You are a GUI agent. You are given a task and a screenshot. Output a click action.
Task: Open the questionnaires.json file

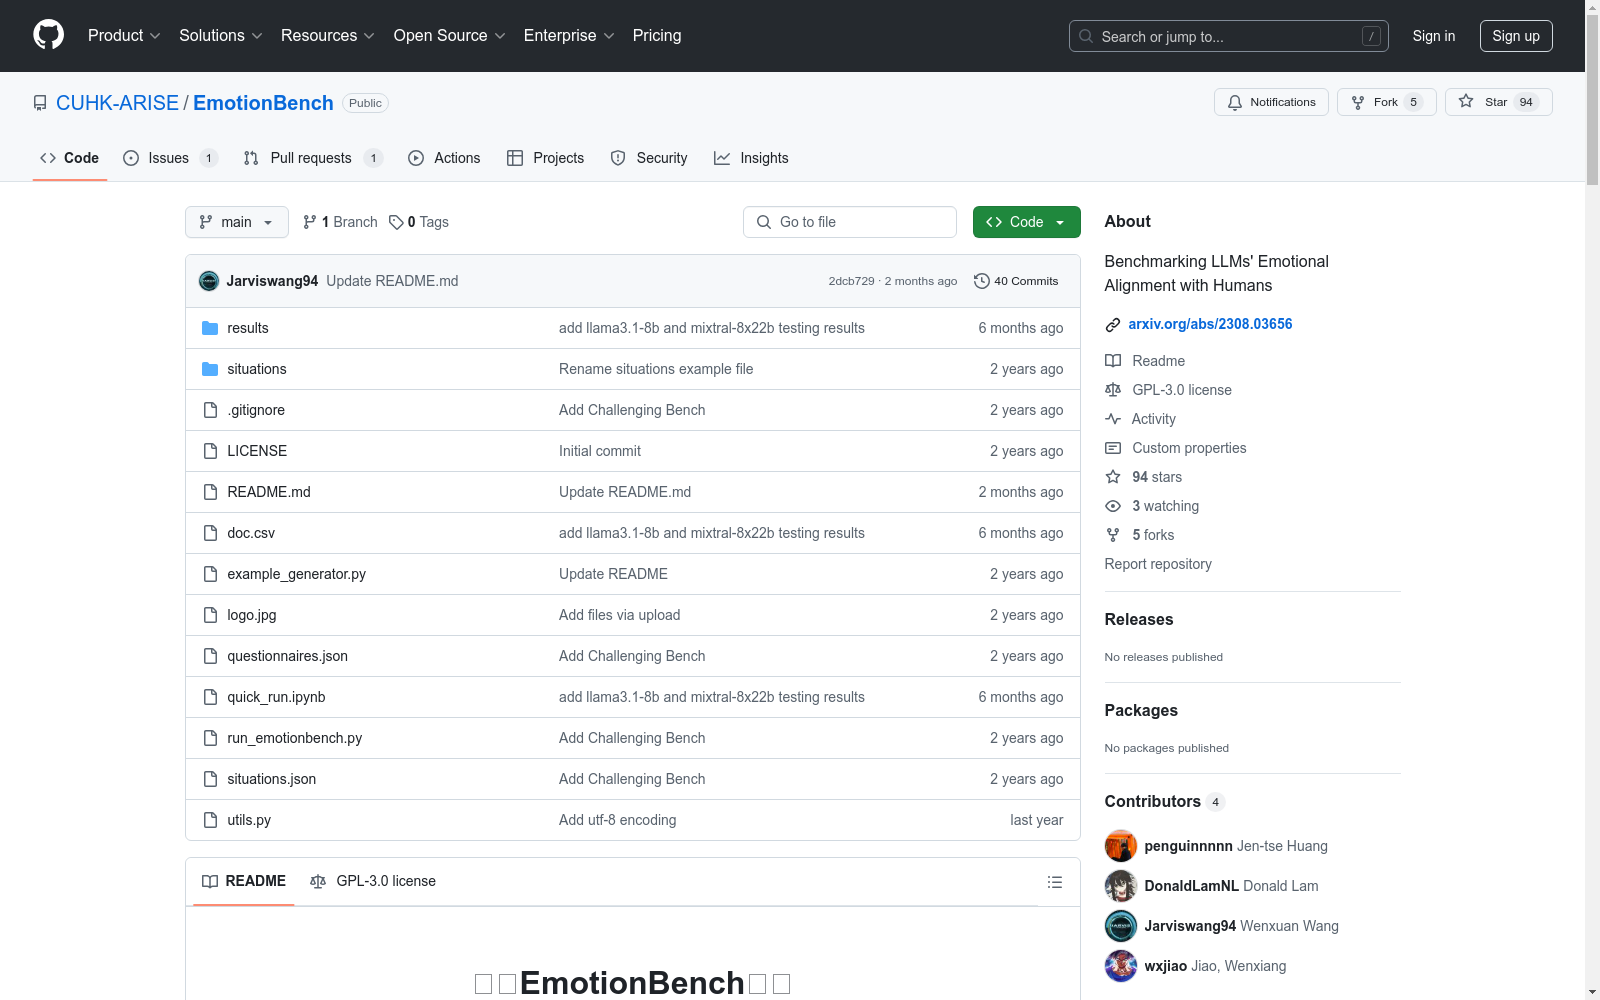287,656
